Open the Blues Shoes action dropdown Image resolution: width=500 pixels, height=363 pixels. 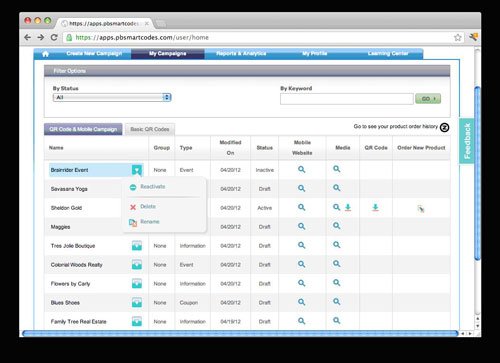[x=137, y=303]
